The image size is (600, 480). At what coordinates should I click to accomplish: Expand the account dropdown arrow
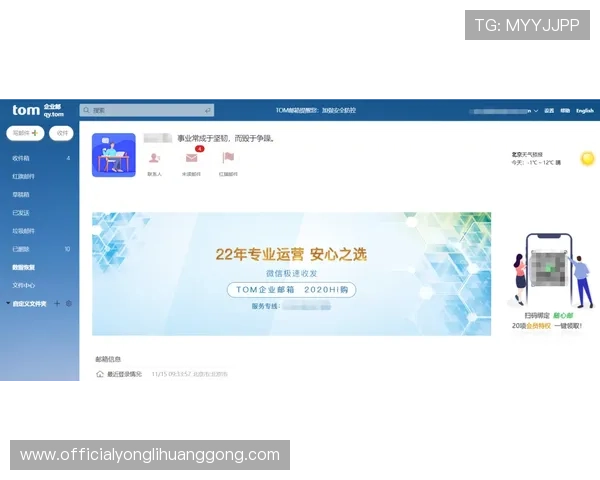coord(536,111)
